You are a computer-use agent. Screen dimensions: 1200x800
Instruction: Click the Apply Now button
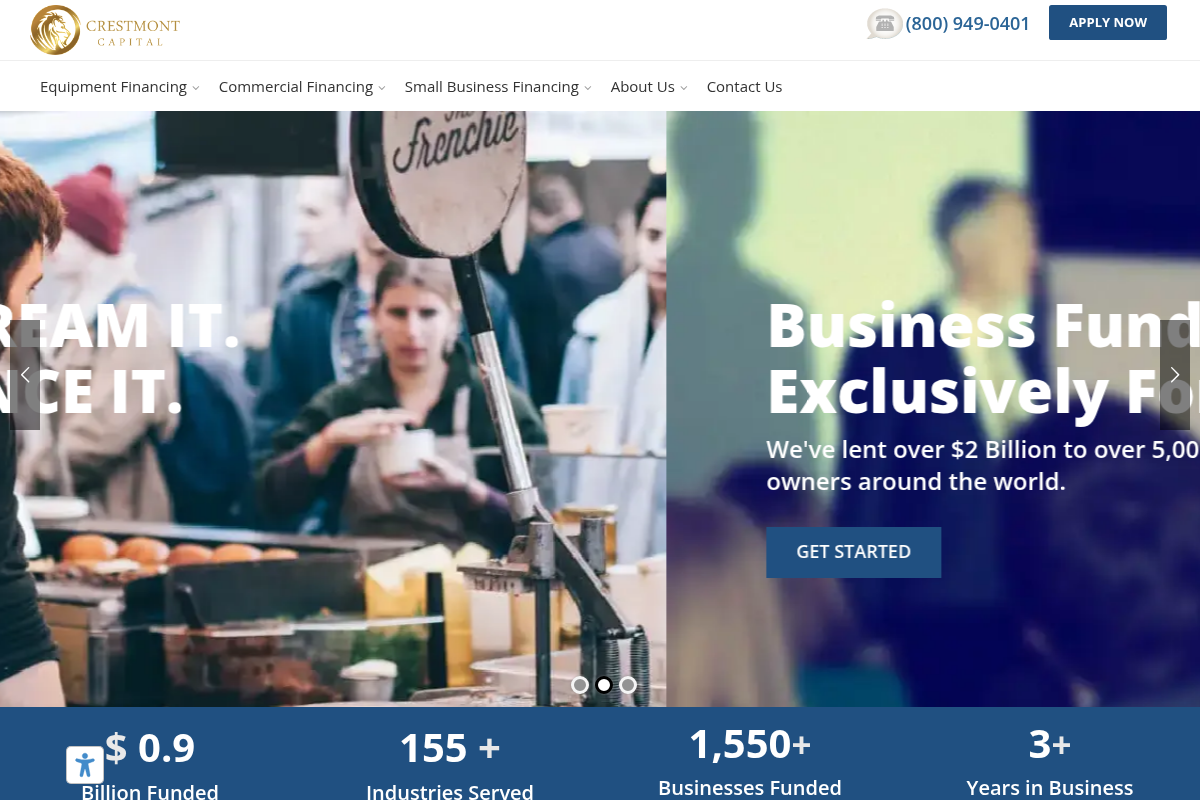click(1108, 23)
